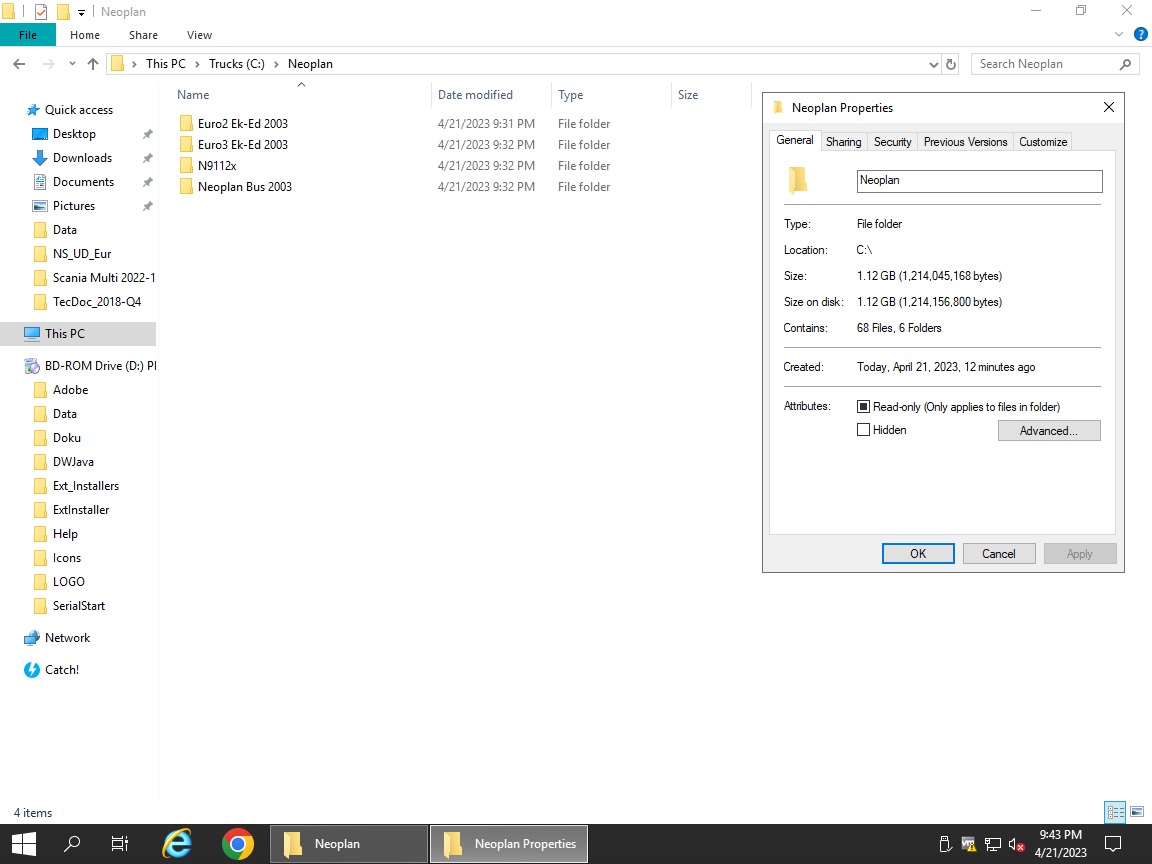
Task: Click the network tray icon
Action: tap(993, 845)
